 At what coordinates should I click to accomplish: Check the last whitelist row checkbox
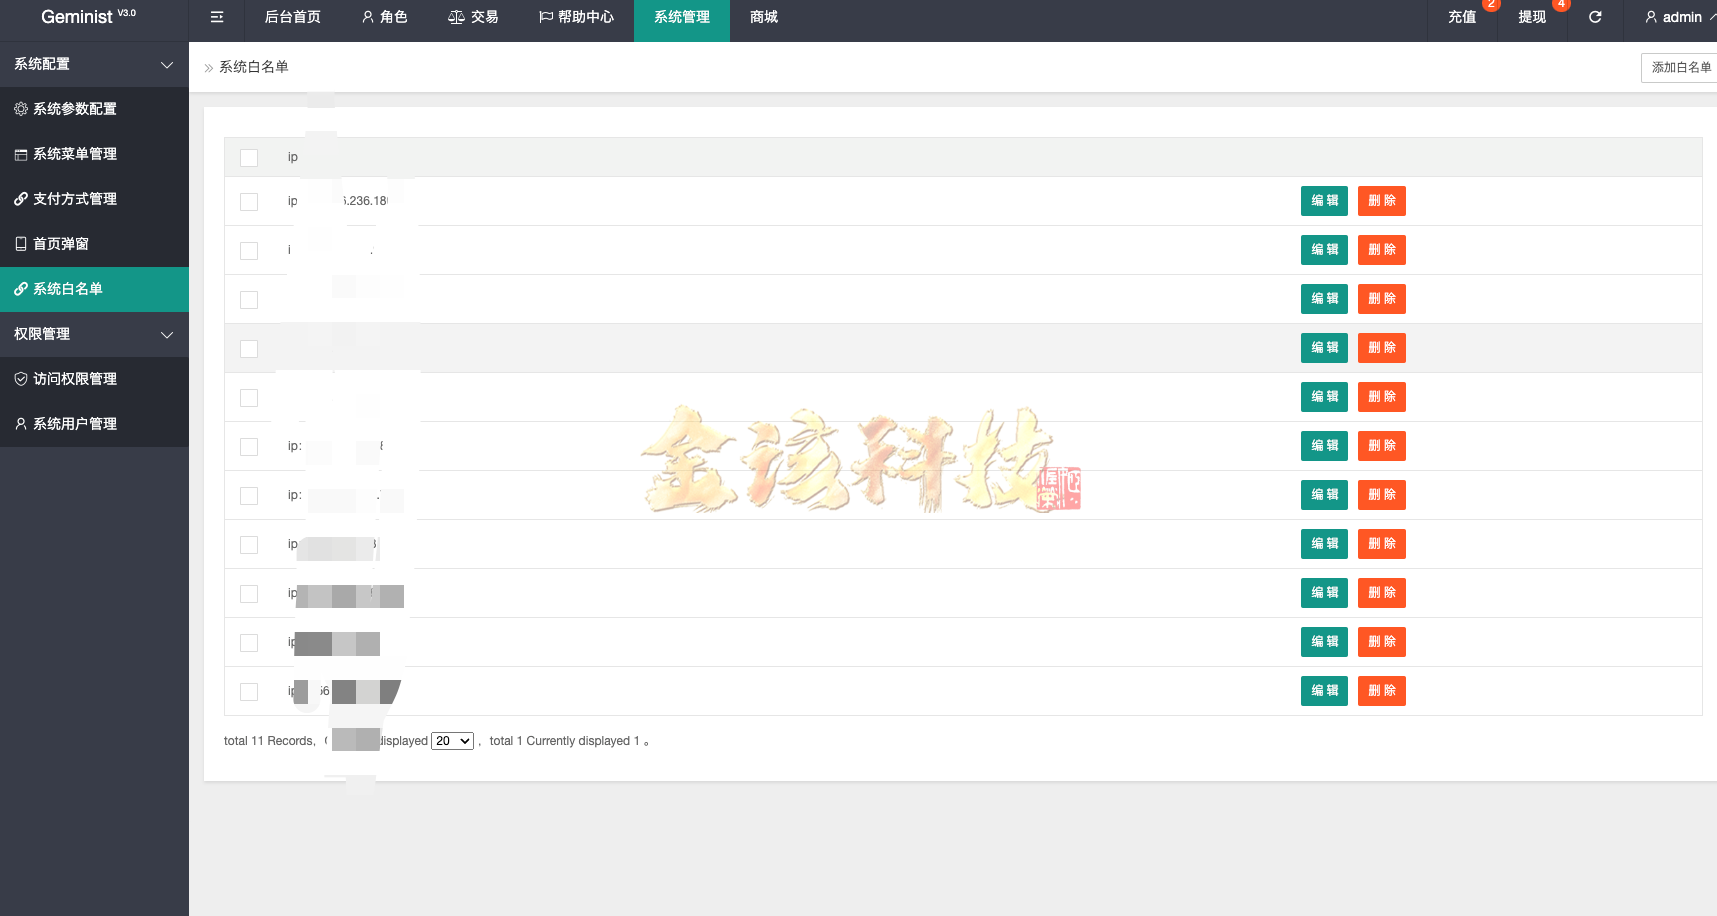click(x=249, y=691)
